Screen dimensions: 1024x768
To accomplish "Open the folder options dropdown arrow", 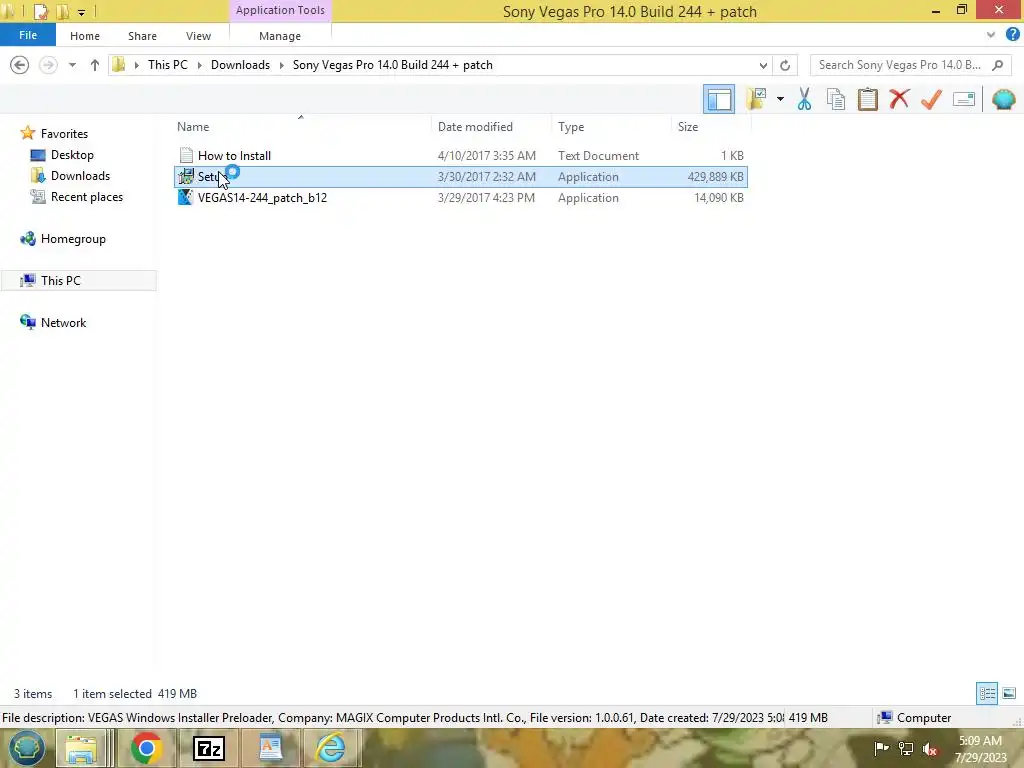I will click(x=780, y=99).
